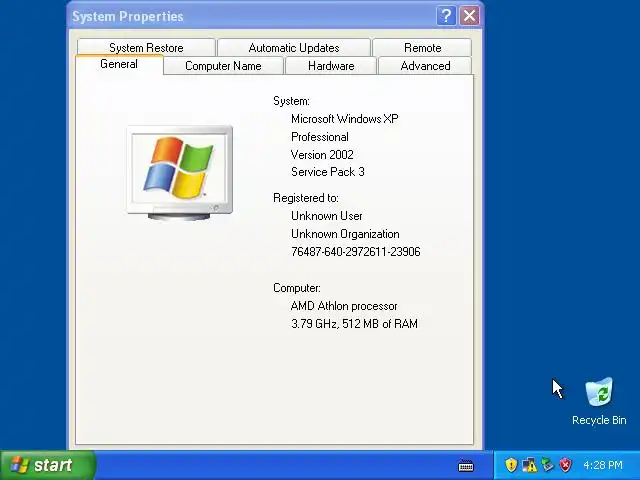The height and width of the screenshot is (480, 640).
Task: Click the Safely Remove Hardware tray icon
Action: point(547,465)
